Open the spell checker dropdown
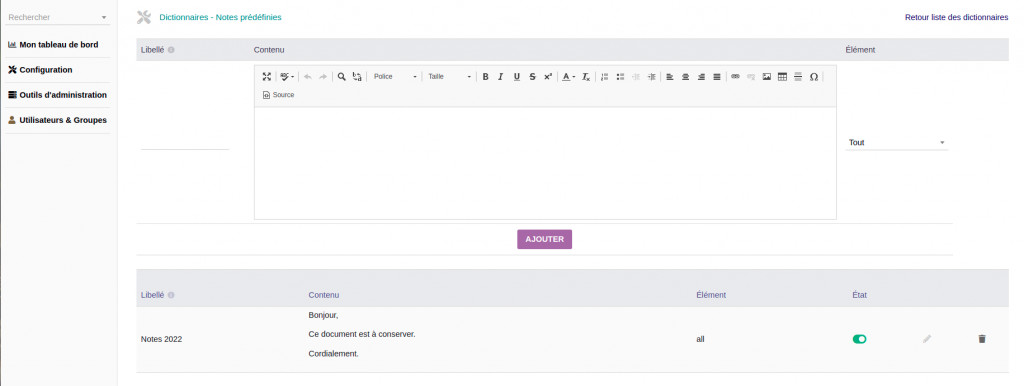The image size is (1024, 386). pos(287,76)
